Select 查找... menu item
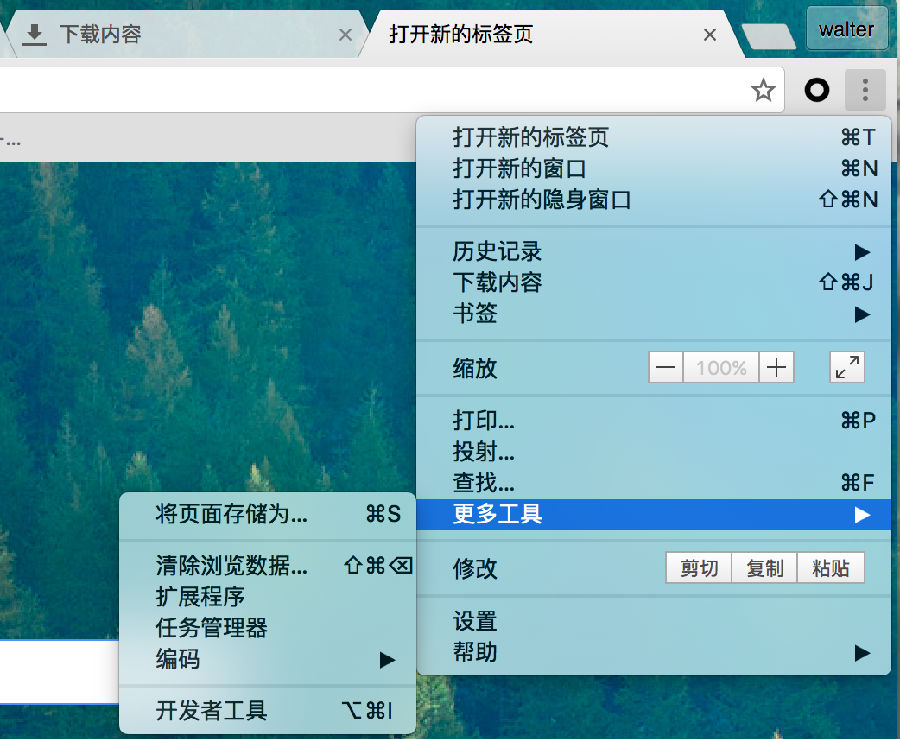 pyautogui.click(x=654, y=483)
